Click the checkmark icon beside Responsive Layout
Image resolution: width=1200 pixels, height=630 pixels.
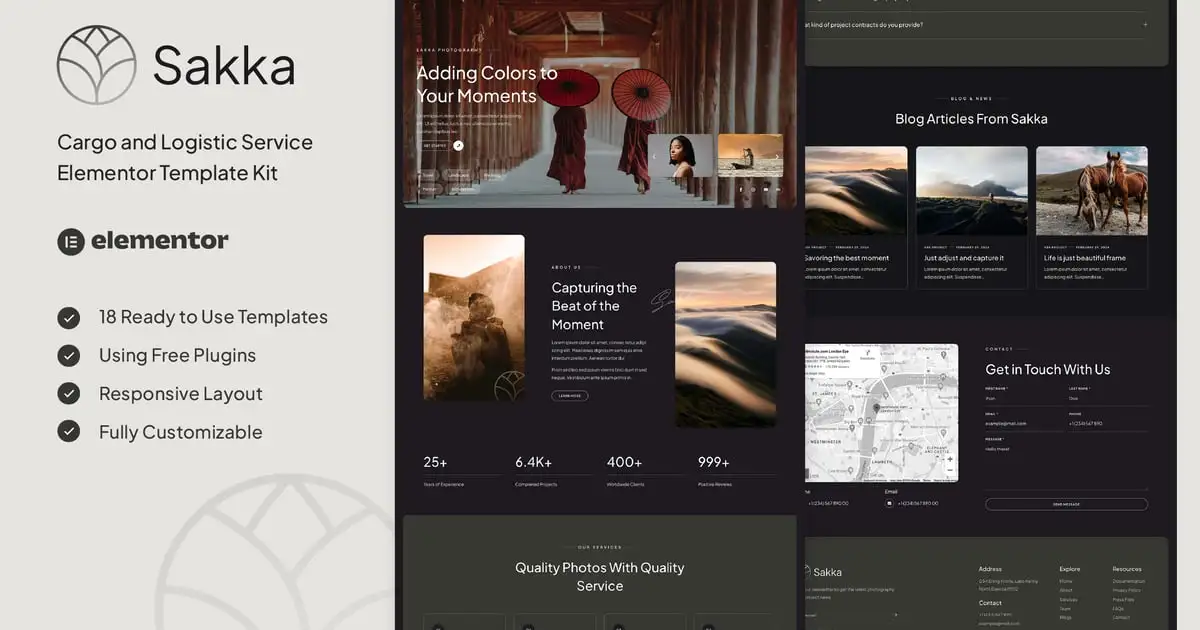point(69,394)
